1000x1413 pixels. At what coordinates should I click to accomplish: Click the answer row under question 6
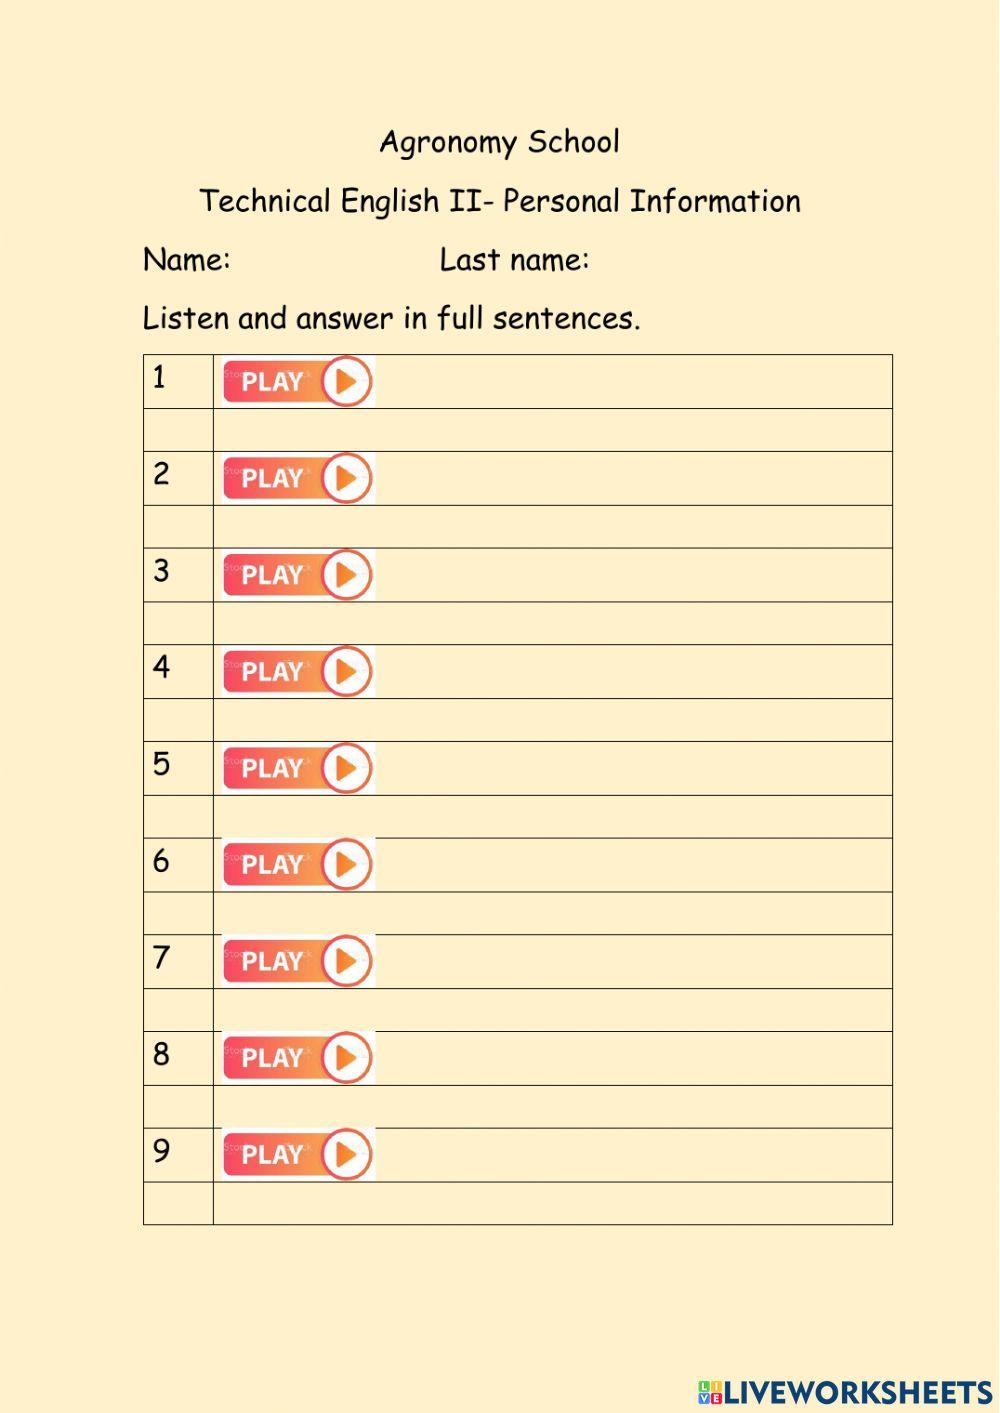point(552,913)
